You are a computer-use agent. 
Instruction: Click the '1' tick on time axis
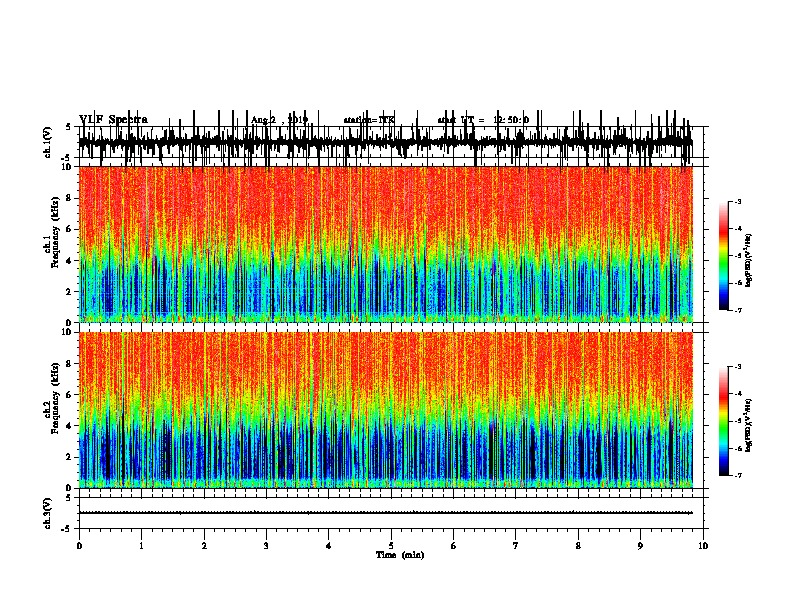pyautogui.click(x=141, y=546)
